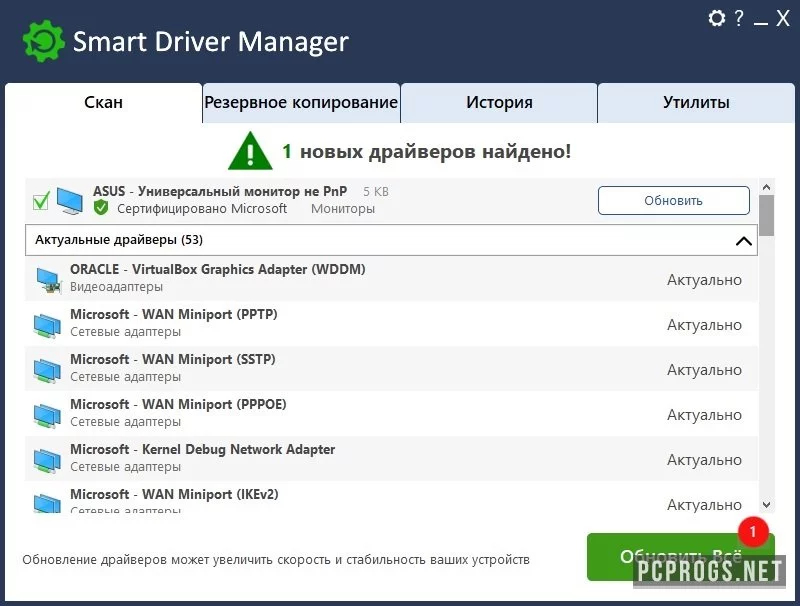Click the ASUS monitor device icon
Image resolution: width=800 pixels, height=606 pixels.
click(69, 200)
